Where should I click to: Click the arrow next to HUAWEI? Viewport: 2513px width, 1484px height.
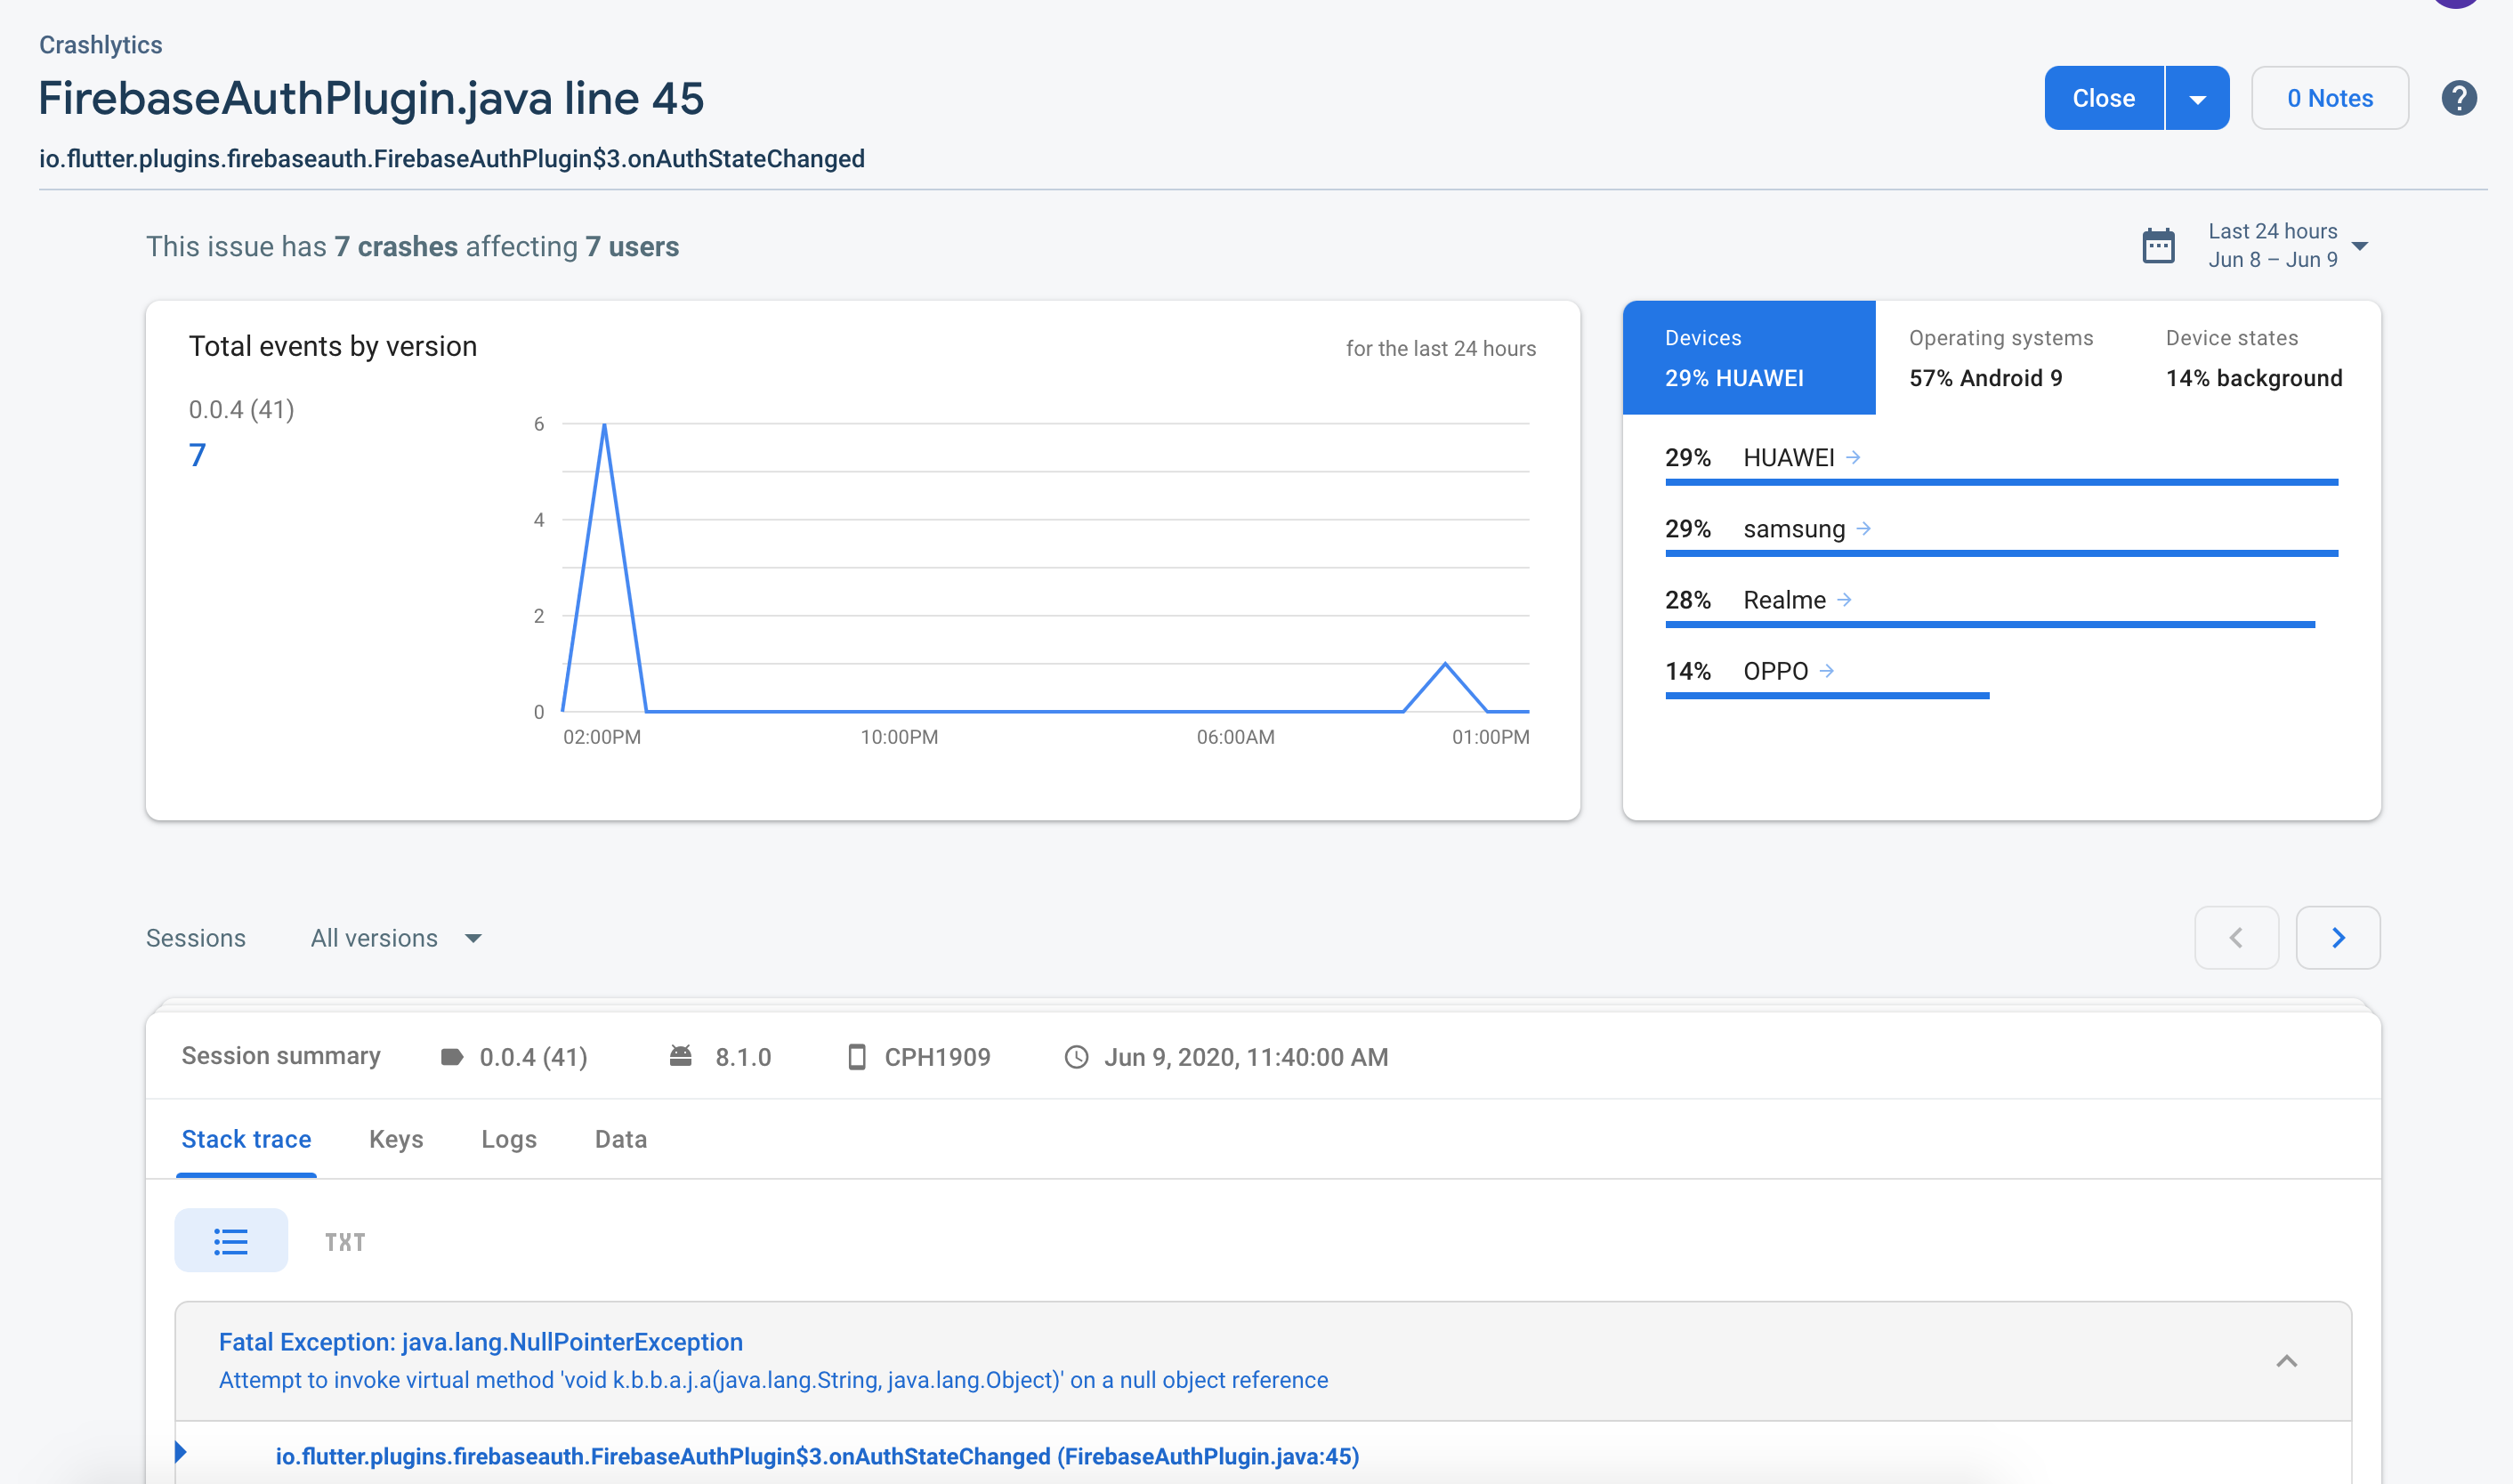coord(1853,457)
